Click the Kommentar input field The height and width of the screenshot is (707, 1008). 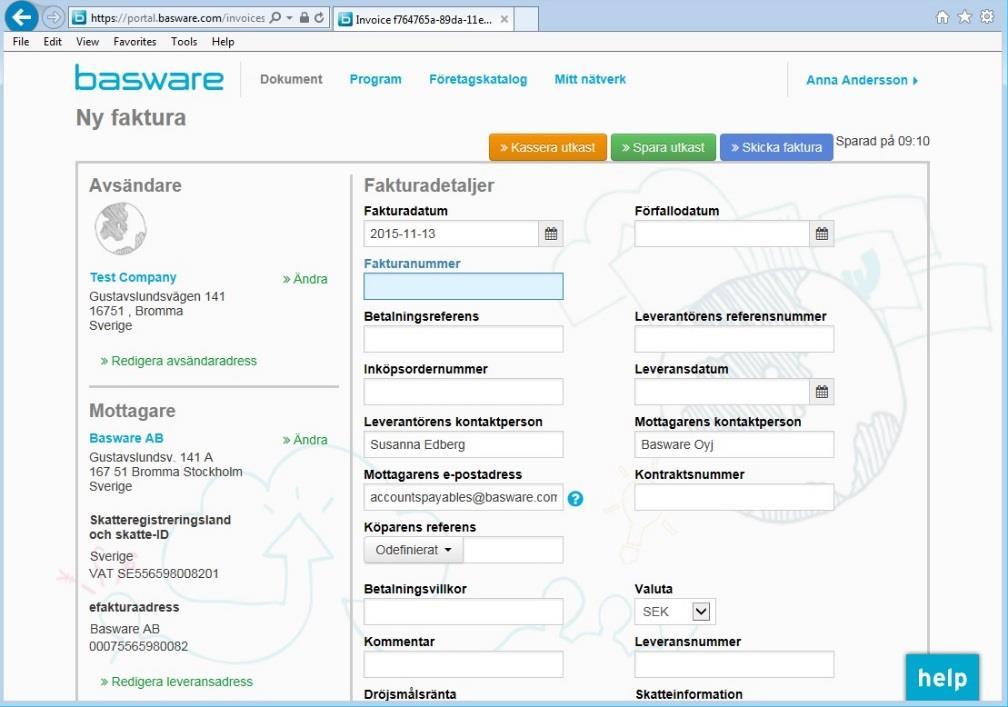pos(464,665)
